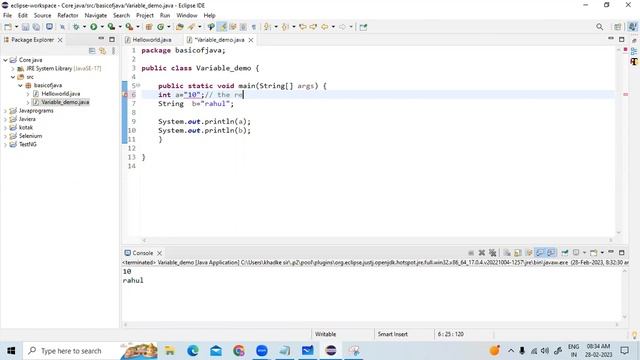Open the Refactor menu
This screenshot has width=640, height=360.
[x=68, y=16]
